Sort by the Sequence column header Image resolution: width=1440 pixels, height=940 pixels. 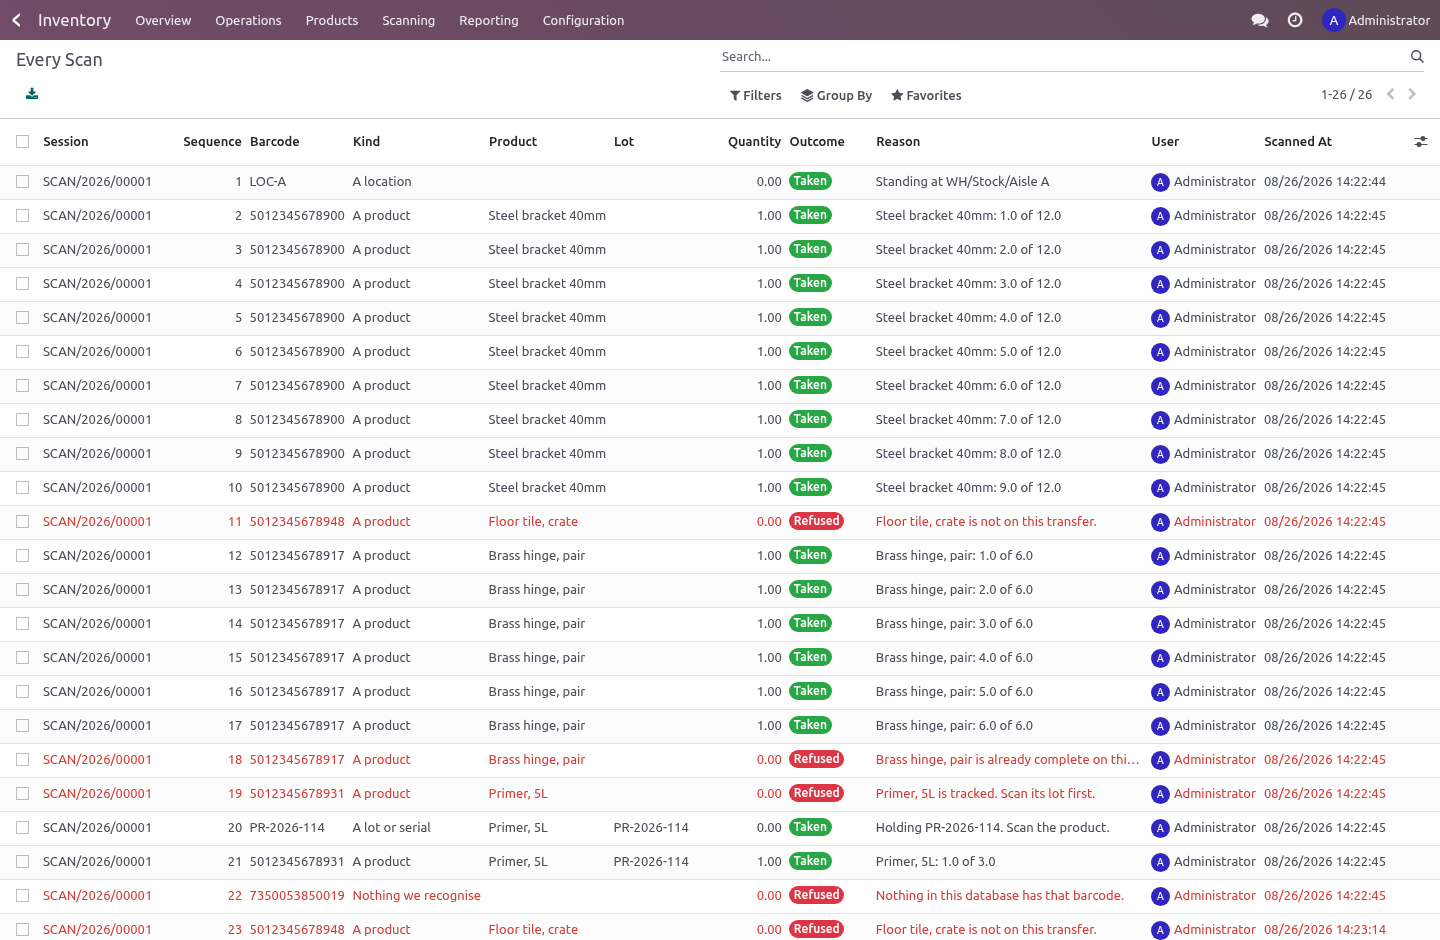click(x=212, y=142)
